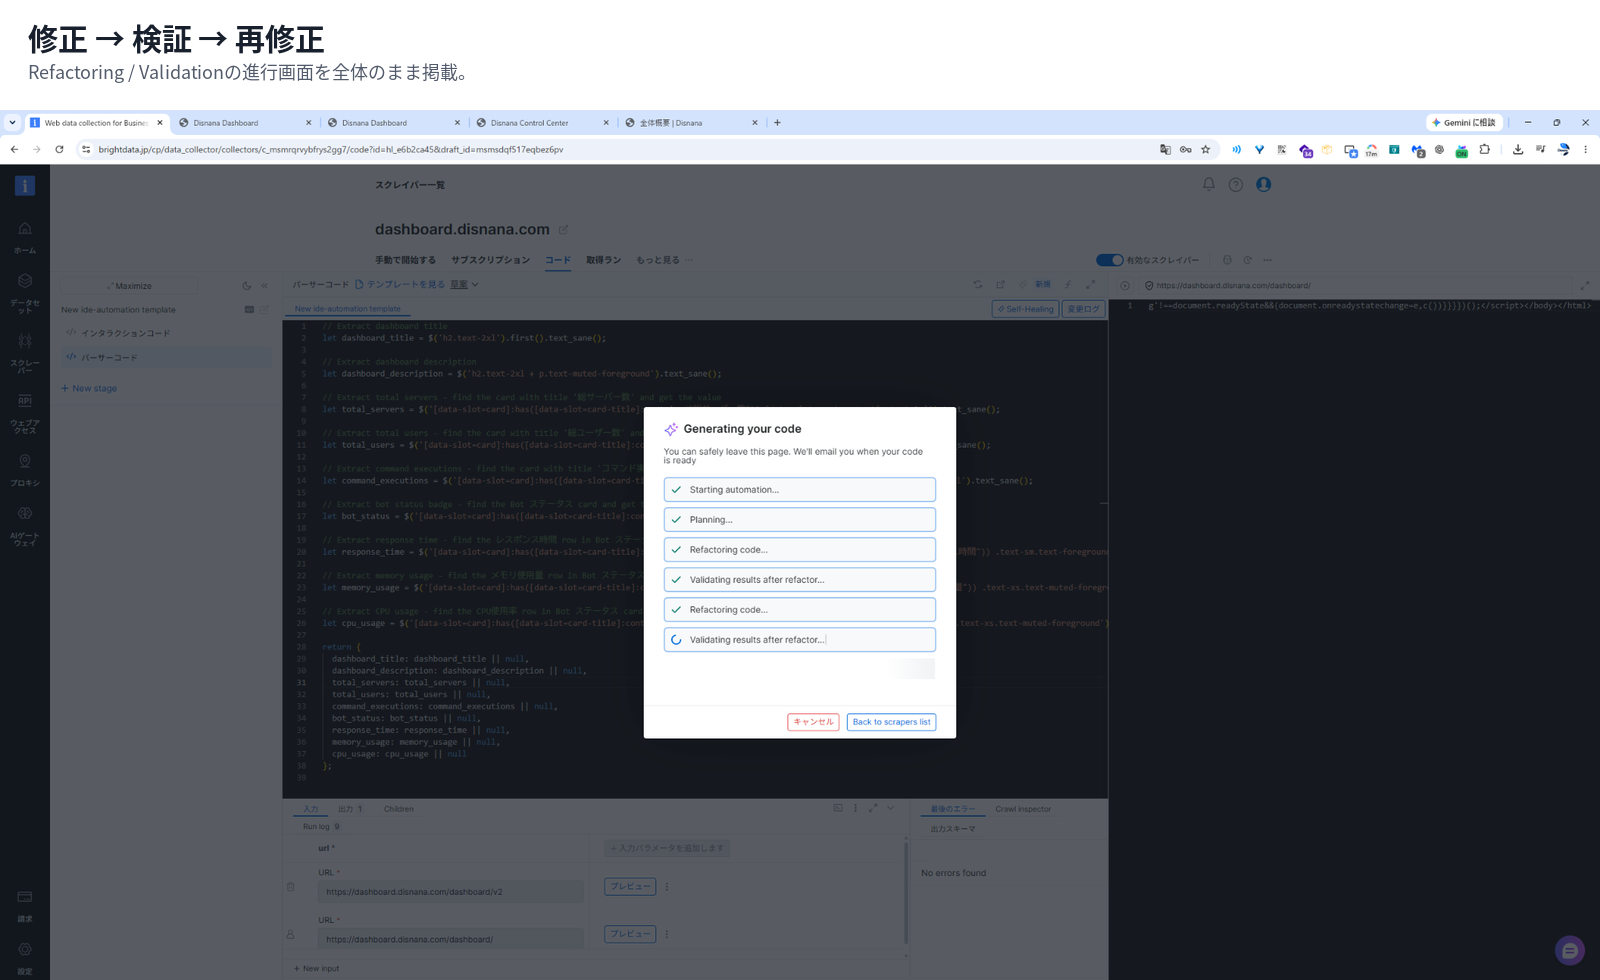The height and width of the screenshot is (980, 1600).
Task: Edit the dashboard.disnana.com name icon
Action: [563, 230]
